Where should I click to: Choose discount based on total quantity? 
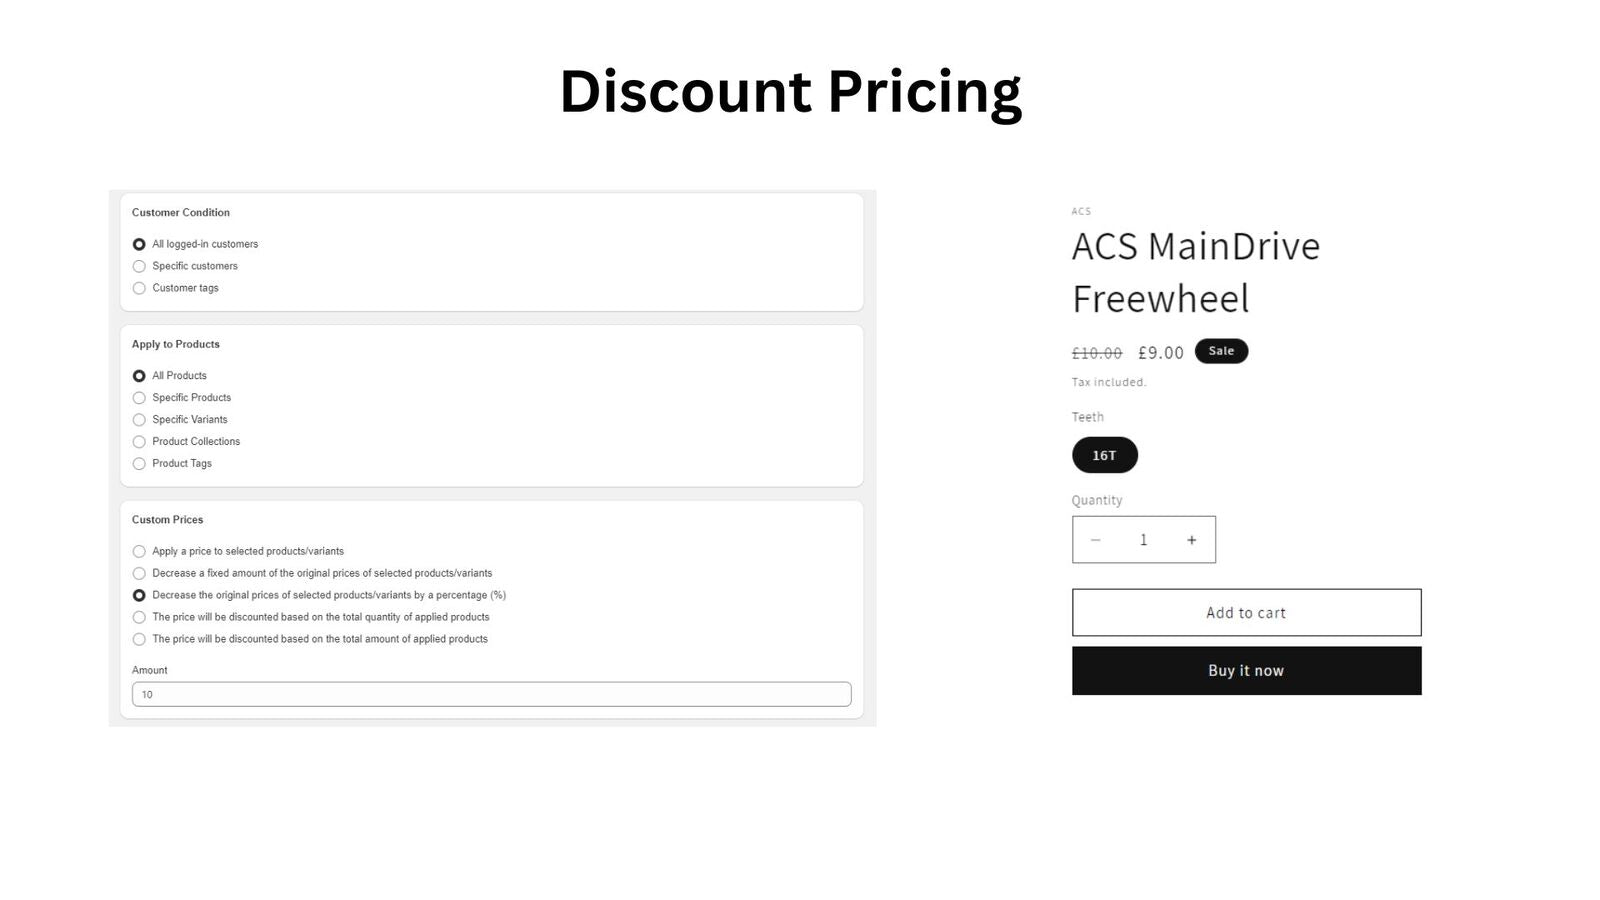tap(139, 617)
